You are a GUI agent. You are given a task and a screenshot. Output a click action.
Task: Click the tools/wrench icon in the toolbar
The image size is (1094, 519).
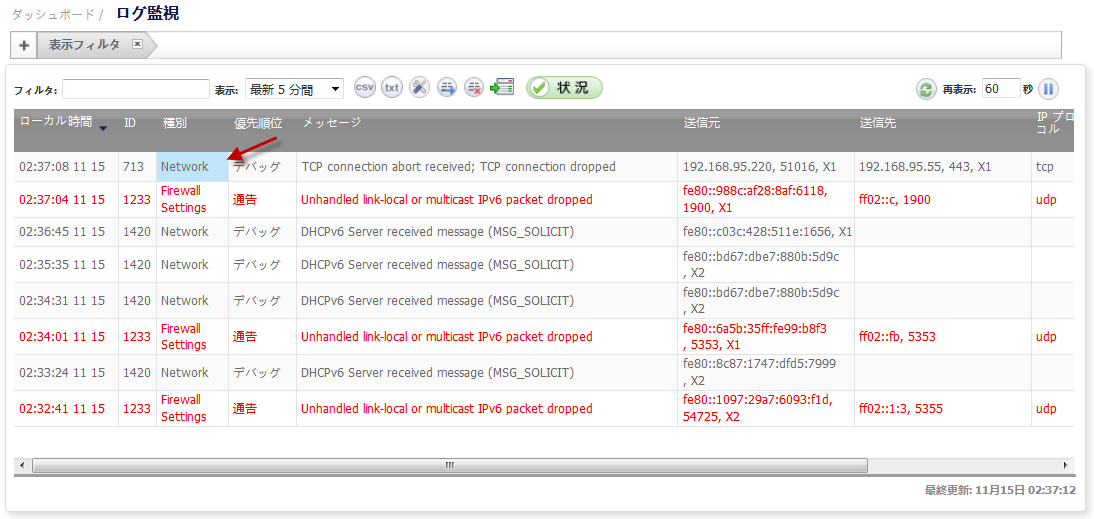(x=419, y=88)
